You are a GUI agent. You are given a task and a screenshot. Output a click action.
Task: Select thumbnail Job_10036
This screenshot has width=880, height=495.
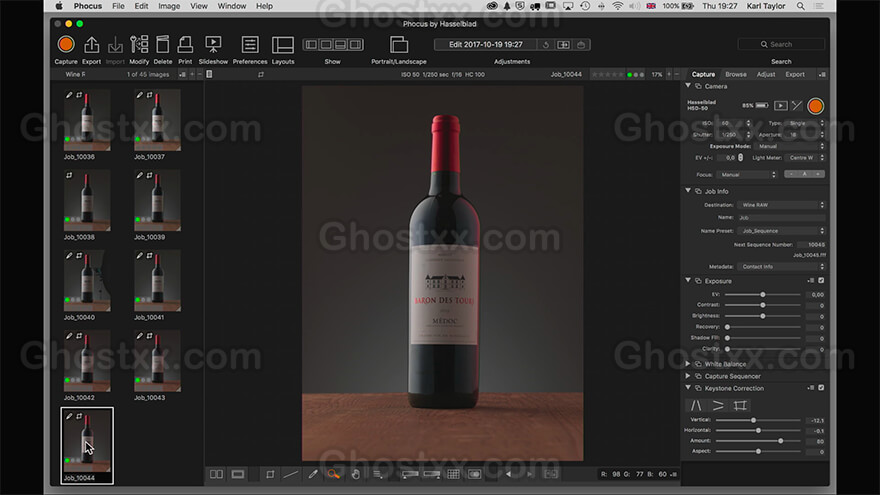(87, 120)
